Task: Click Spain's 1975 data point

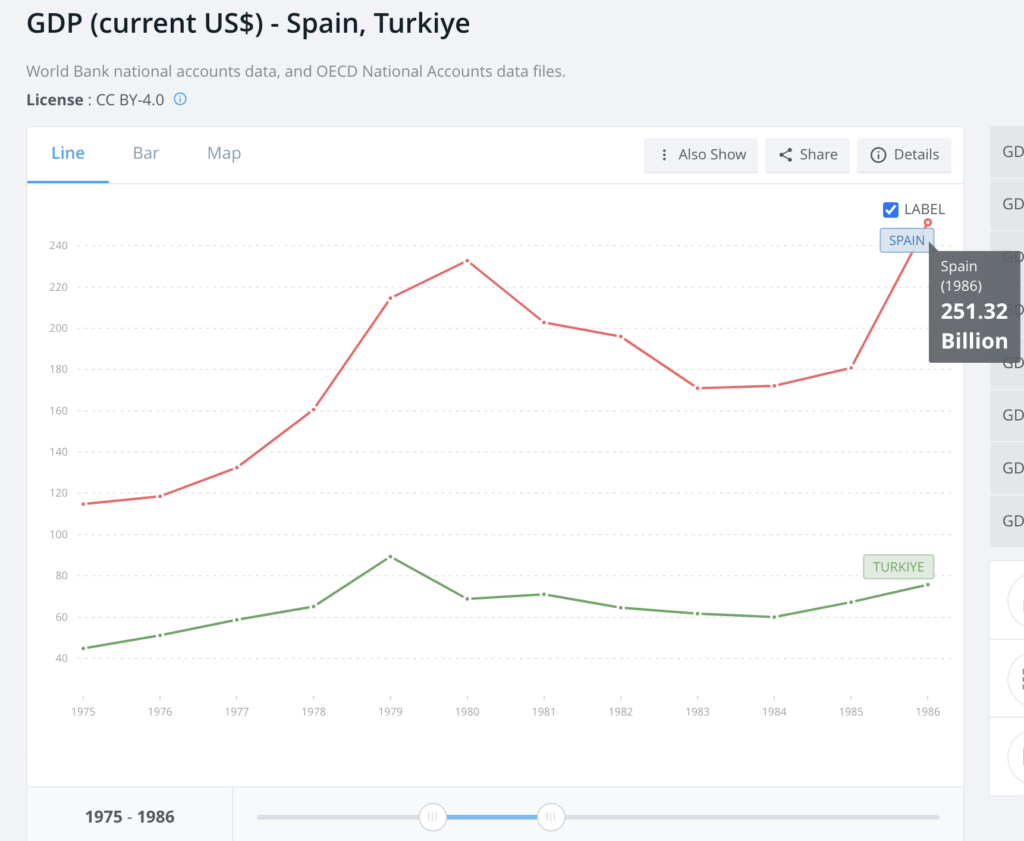Action: 84,503
